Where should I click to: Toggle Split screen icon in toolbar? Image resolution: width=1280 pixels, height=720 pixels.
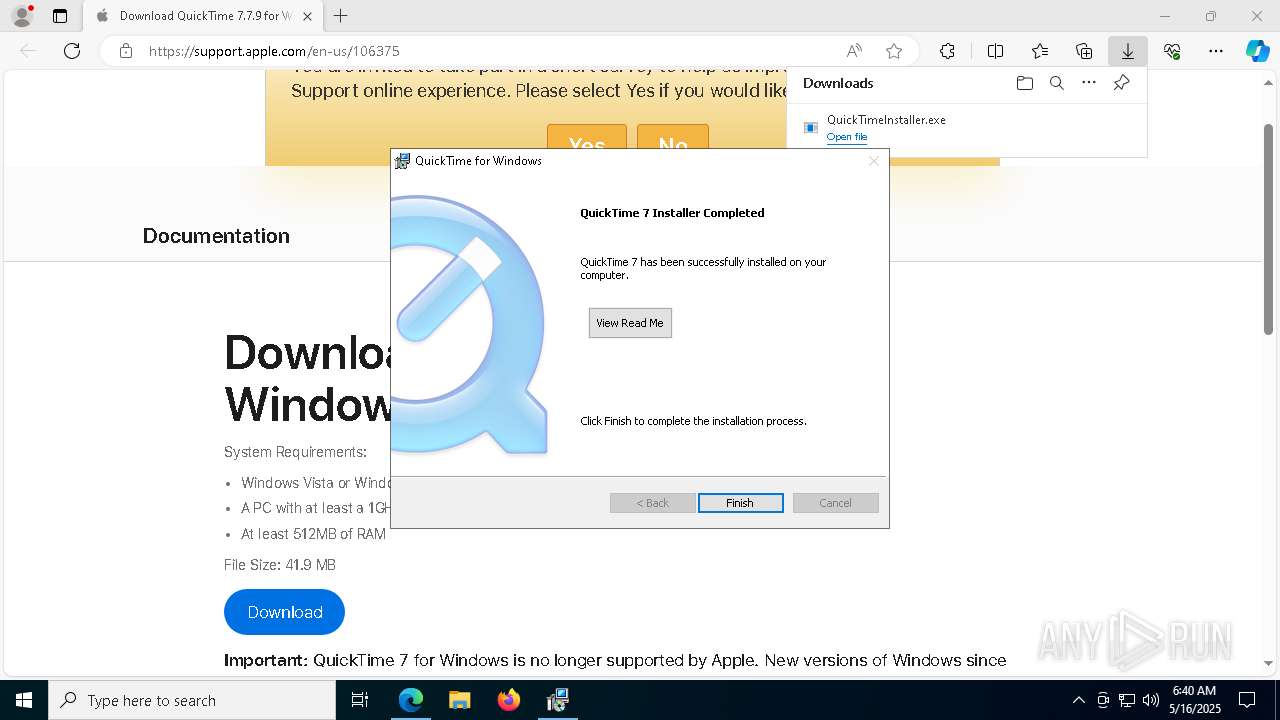(995, 51)
